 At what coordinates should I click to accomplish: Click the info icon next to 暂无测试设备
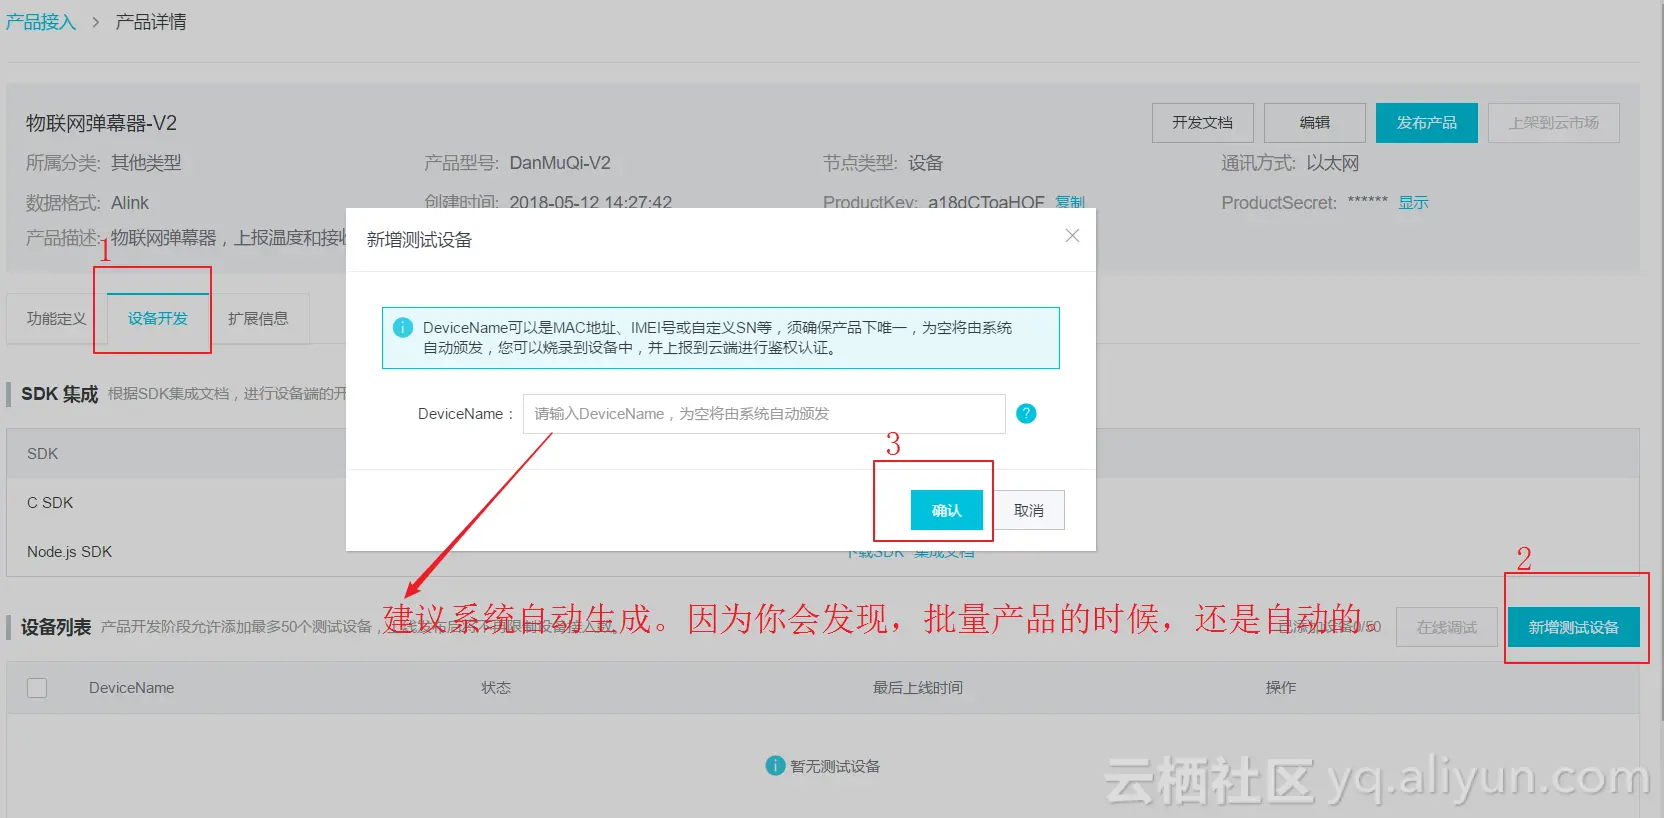click(775, 766)
